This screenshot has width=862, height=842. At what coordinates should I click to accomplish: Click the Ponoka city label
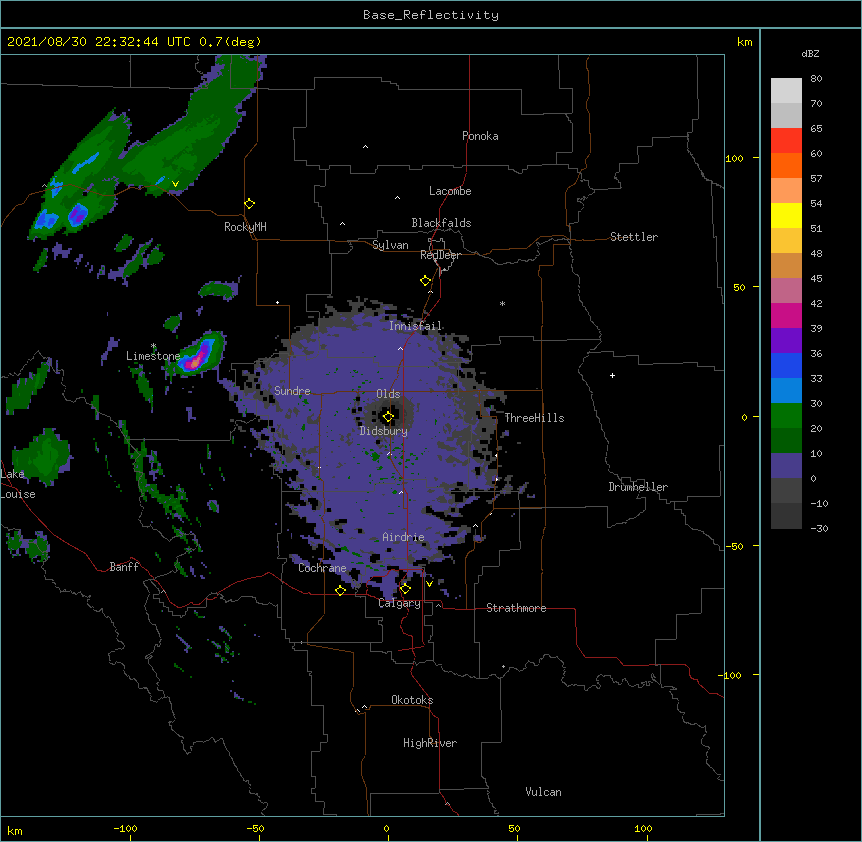(x=480, y=136)
